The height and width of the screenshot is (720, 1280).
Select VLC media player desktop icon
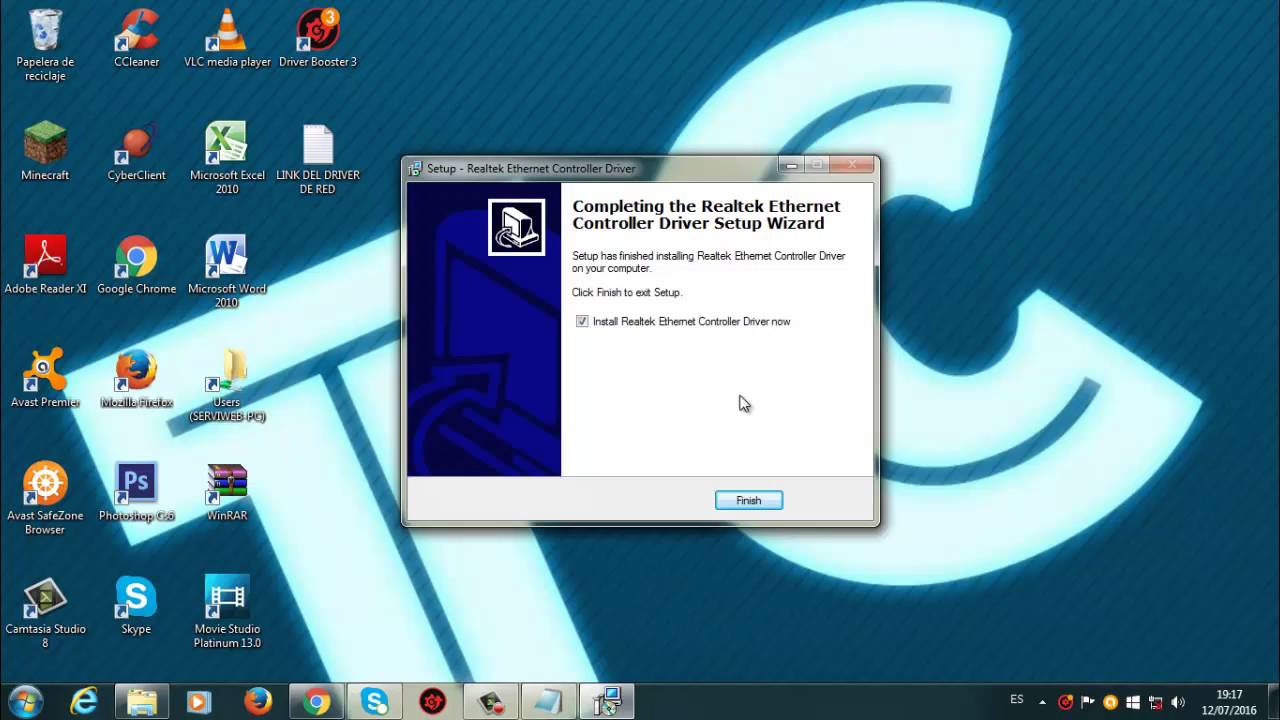pos(227,39)
